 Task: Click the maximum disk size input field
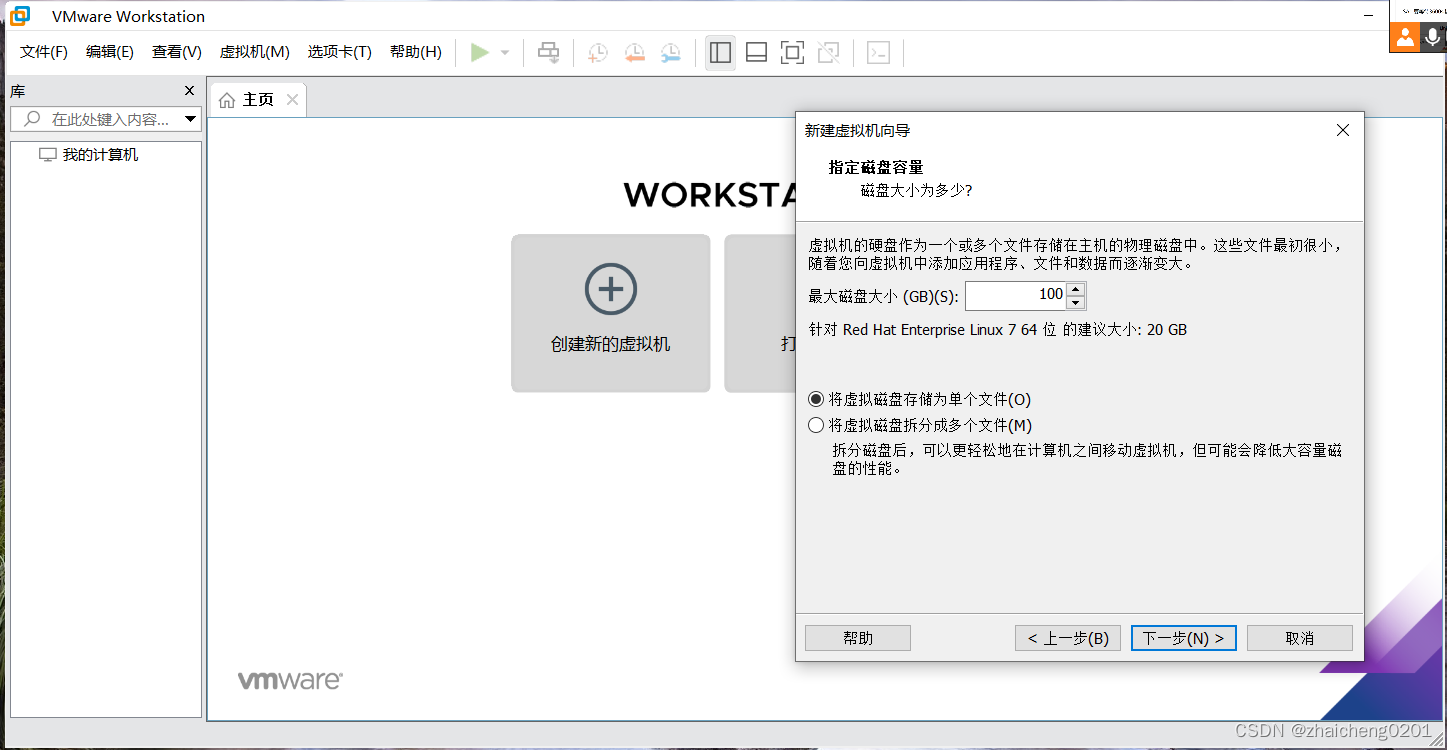point(1015,295)
